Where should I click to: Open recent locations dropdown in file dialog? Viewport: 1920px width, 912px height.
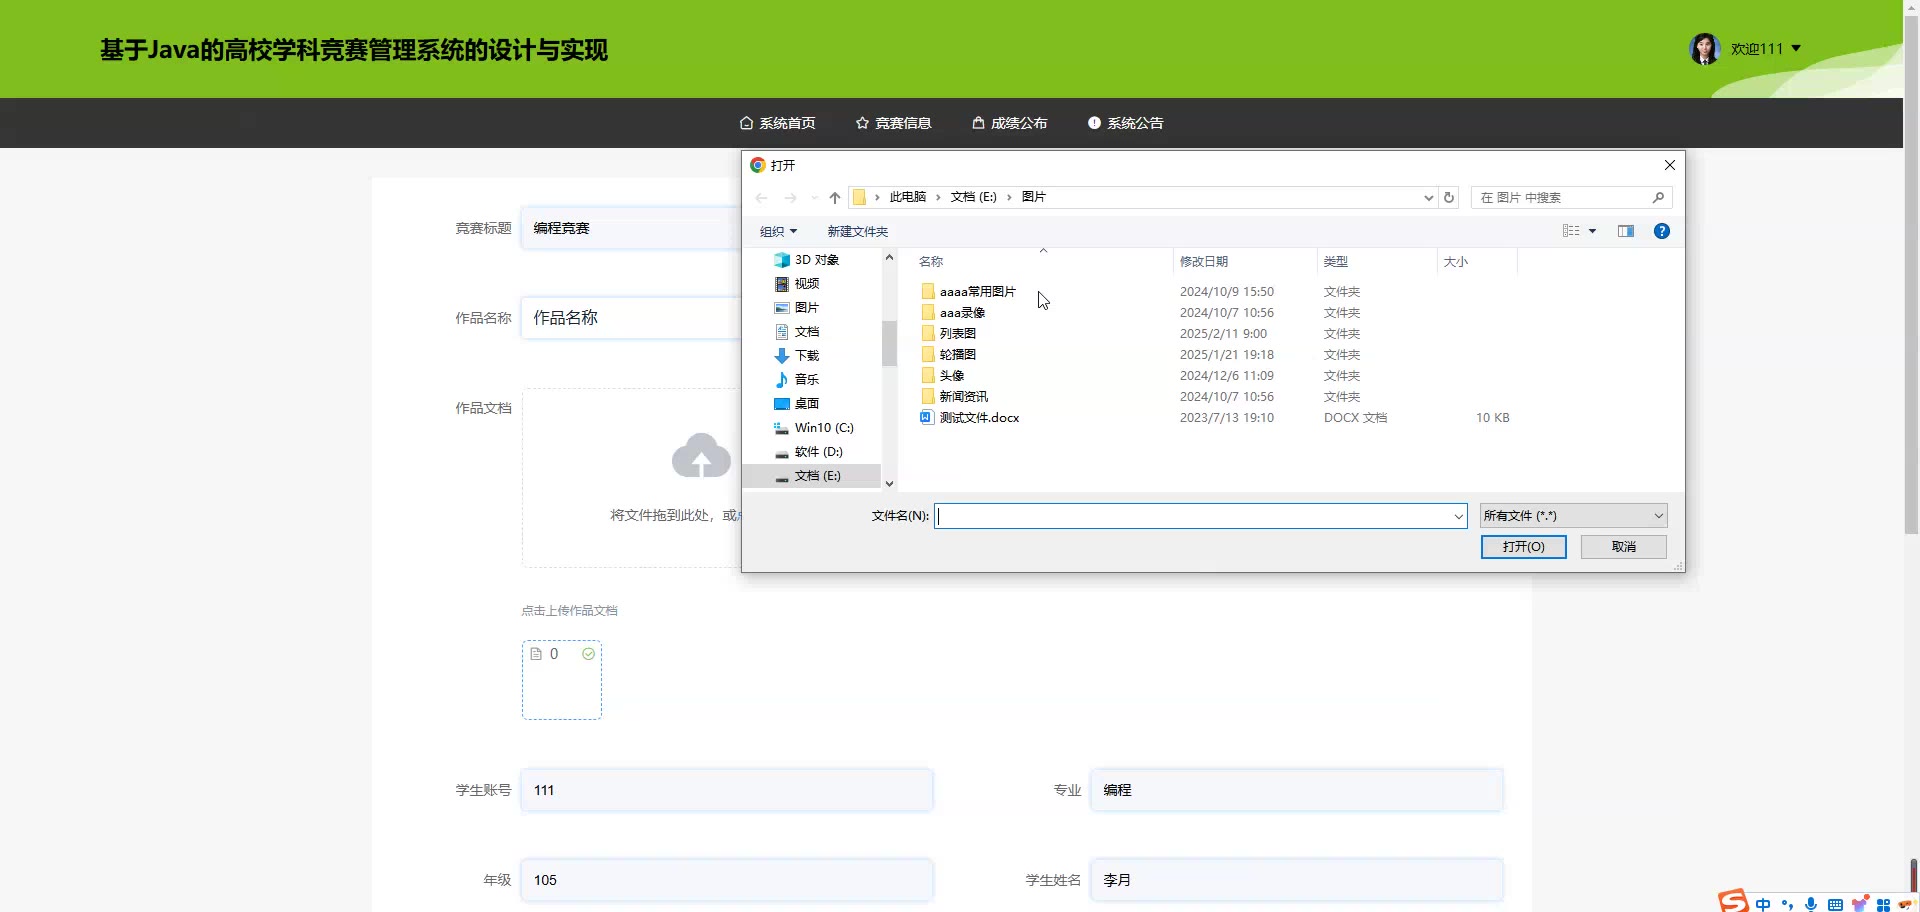coord(814,198)
